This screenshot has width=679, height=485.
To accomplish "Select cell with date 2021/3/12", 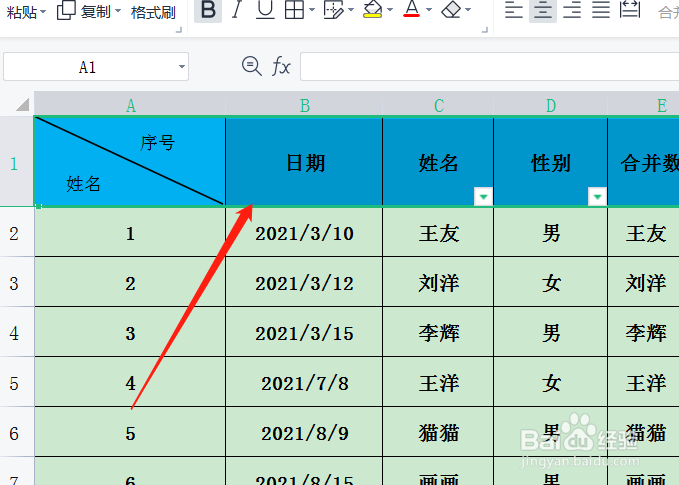I will pos(304,282).
